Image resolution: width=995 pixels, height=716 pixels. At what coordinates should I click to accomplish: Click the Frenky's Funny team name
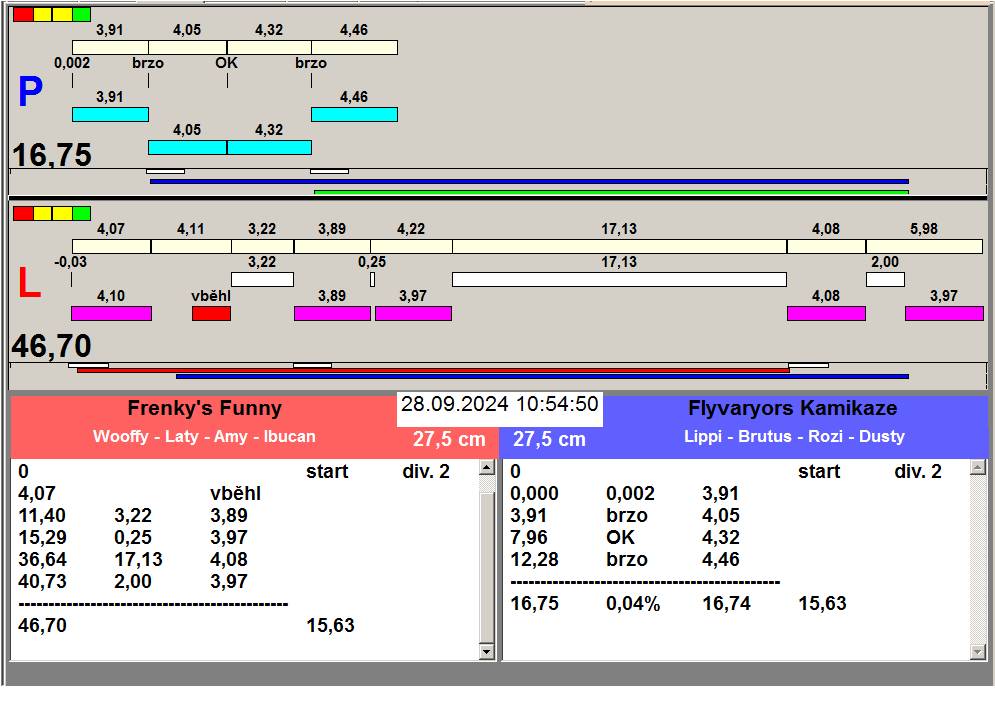[204, 408]
